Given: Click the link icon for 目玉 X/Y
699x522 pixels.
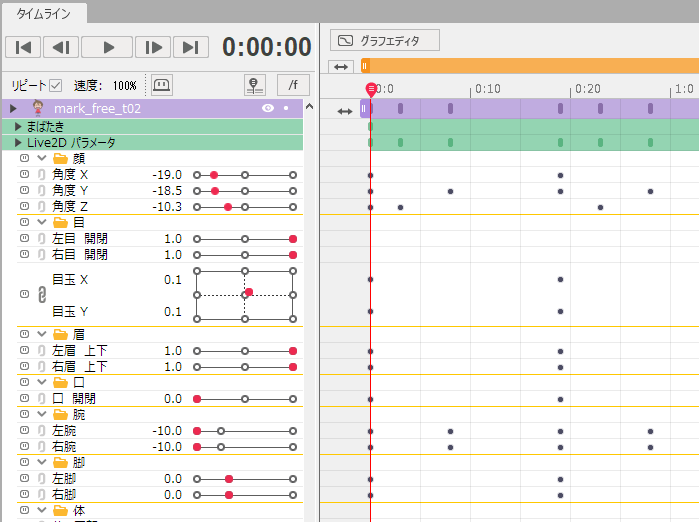Looking at the screenshot, I should (x=41, y=295).
